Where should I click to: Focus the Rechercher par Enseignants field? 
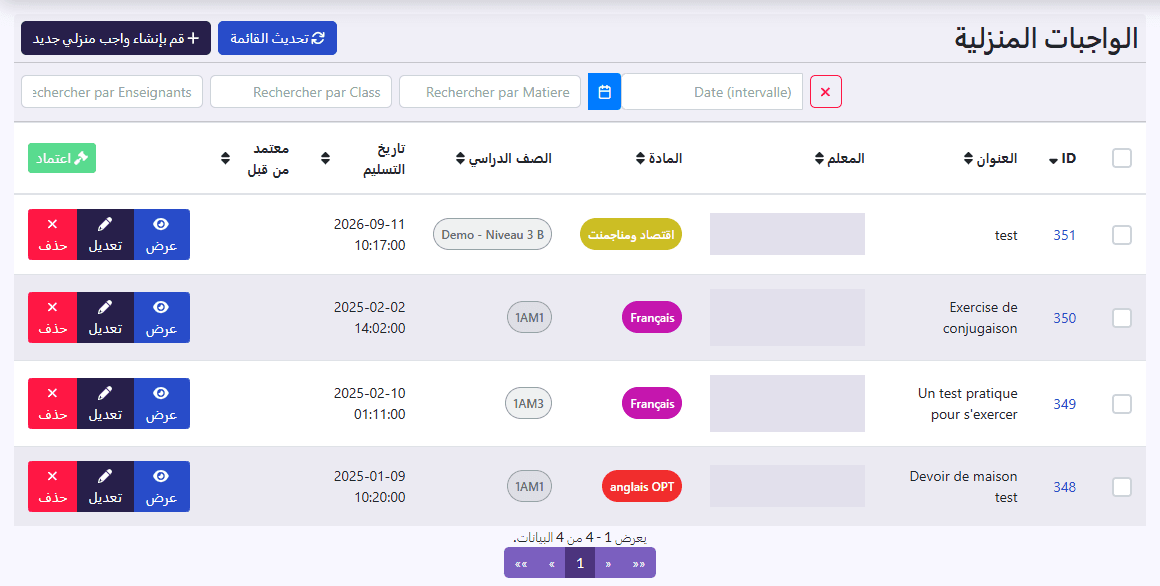click(x=112, y=92)
